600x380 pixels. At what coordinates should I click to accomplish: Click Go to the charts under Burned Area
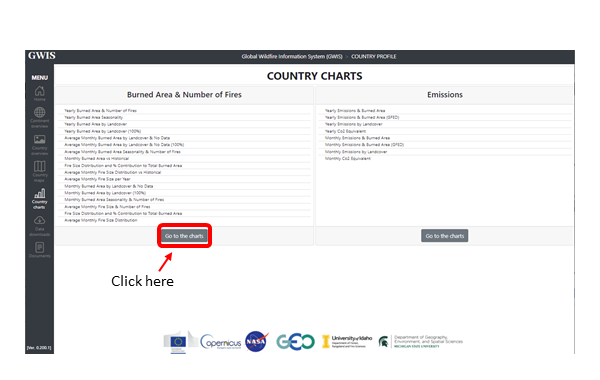pos(184,236)
